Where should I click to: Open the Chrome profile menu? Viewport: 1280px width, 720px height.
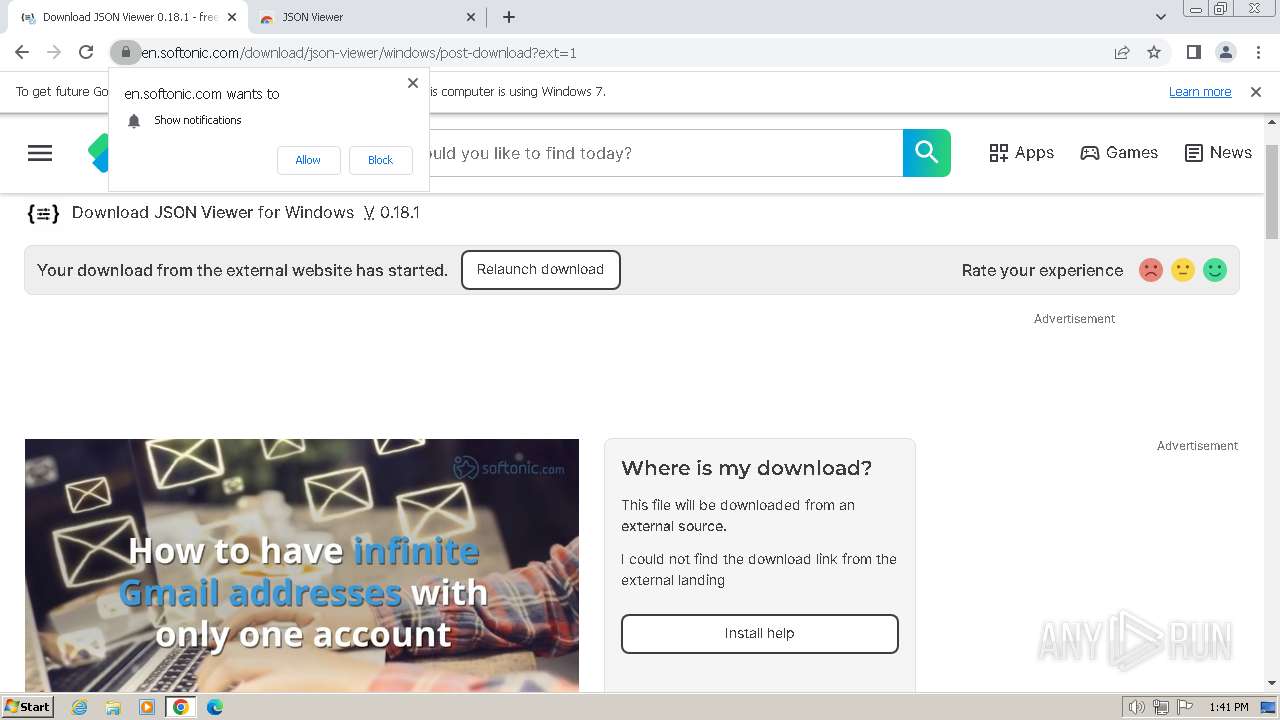point(1225,52)
